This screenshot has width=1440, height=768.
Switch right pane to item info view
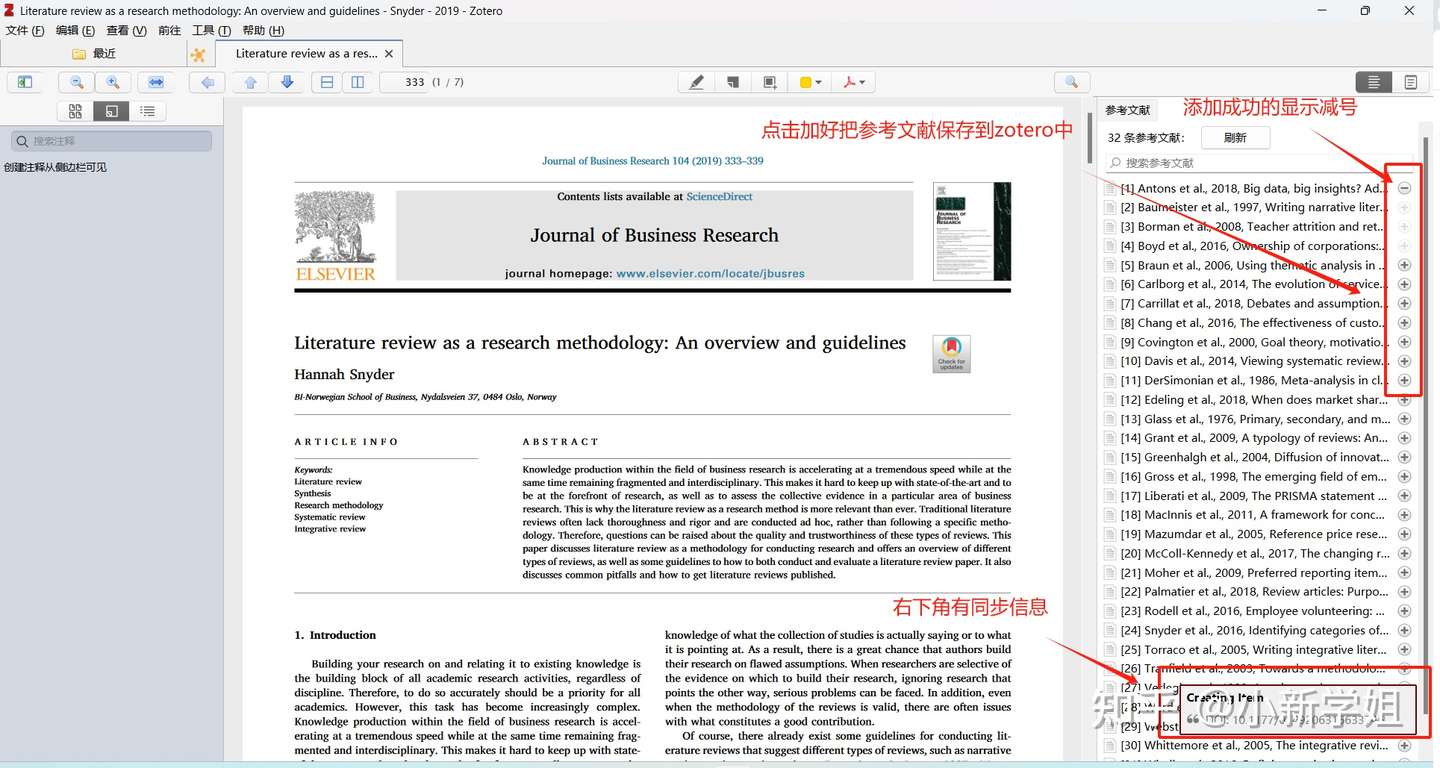tap(1374, 82)
